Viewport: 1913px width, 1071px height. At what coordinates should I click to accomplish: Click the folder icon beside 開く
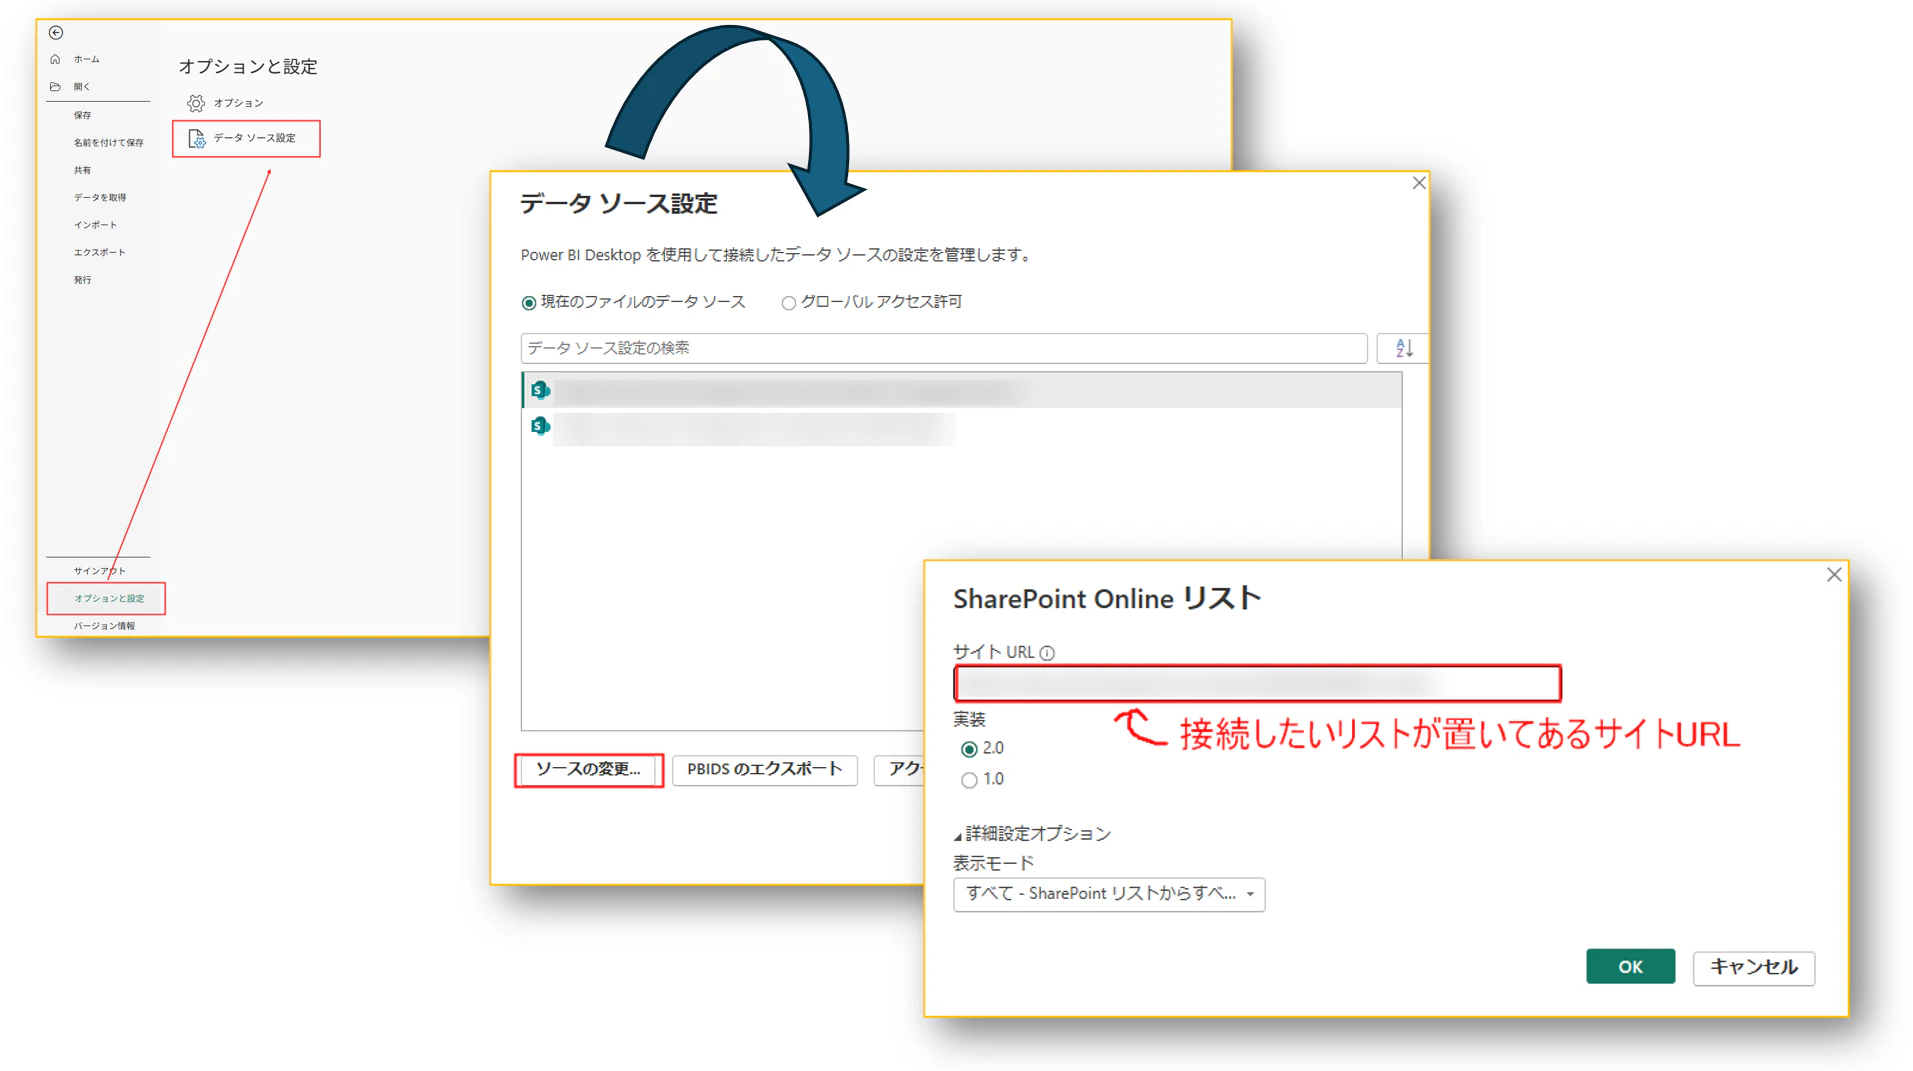click(55, 87)
